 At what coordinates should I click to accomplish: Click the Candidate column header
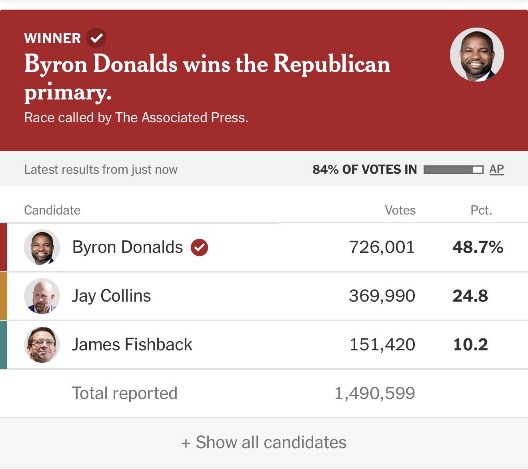[x=52, y=210]
